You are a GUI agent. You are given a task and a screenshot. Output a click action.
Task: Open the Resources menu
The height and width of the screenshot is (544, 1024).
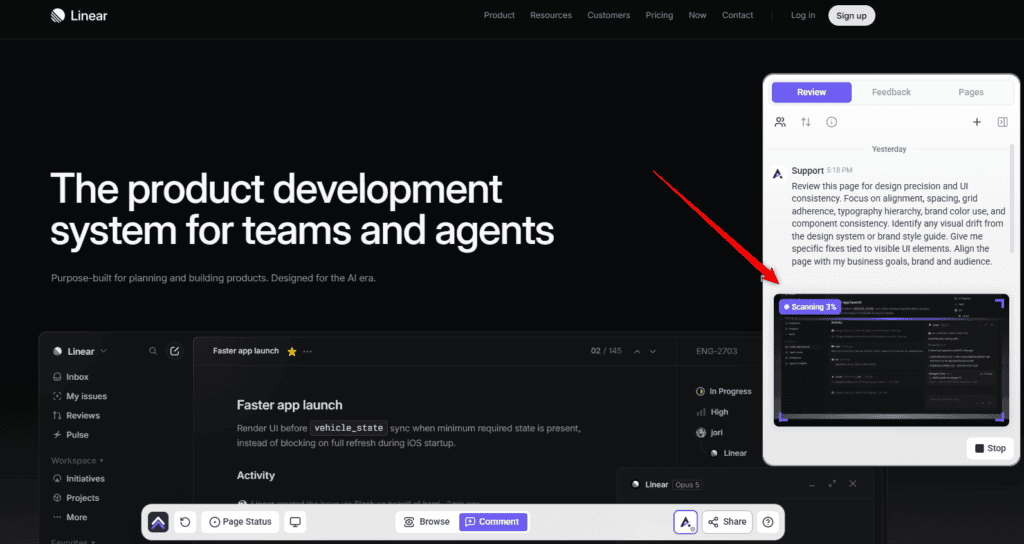551,15
